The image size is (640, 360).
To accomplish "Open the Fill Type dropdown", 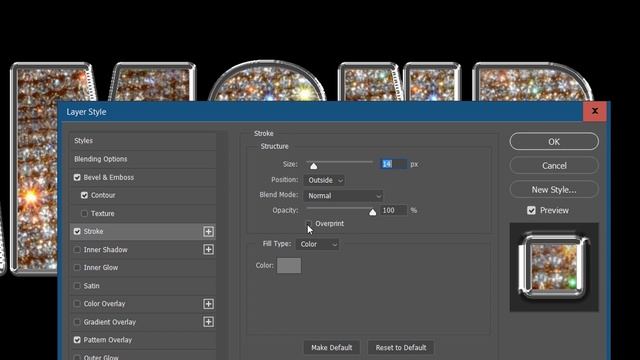I will point(318,244).
